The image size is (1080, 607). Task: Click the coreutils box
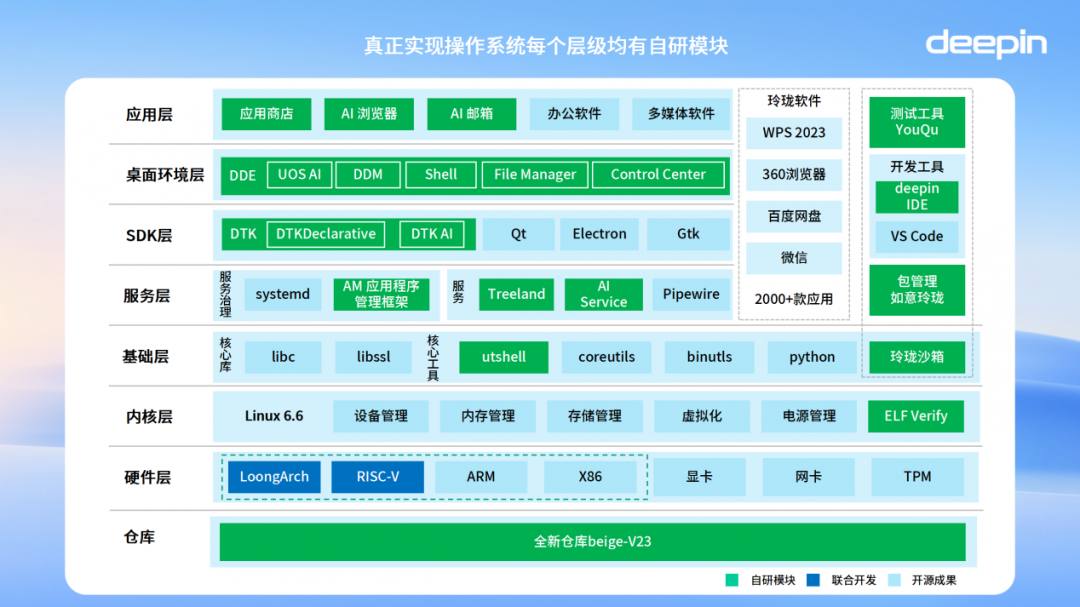coord(606,357)
